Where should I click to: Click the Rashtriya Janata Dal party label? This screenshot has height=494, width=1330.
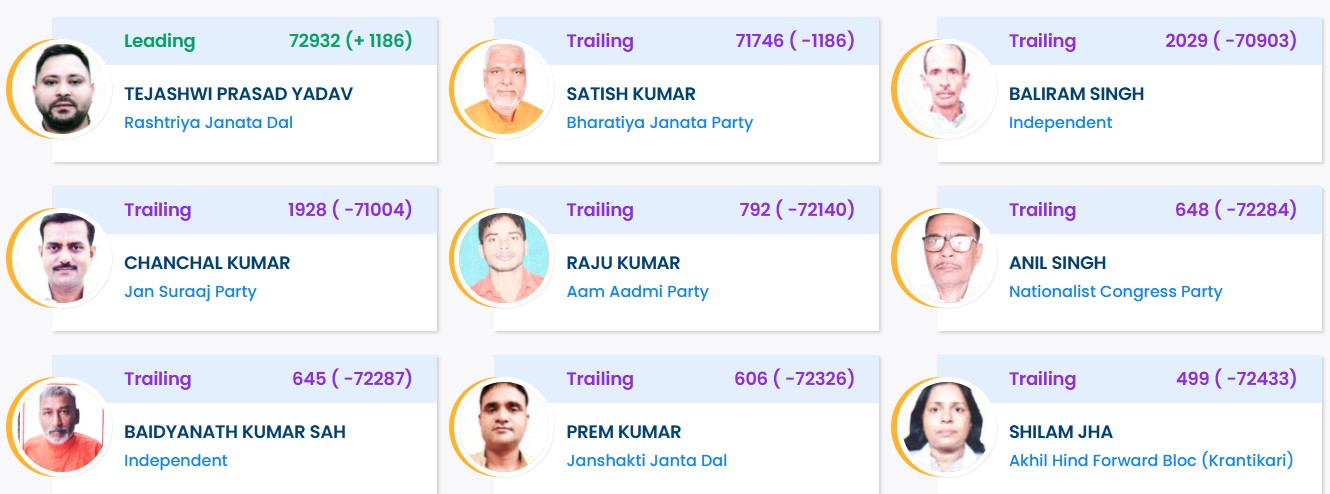(x=208, y=123)
